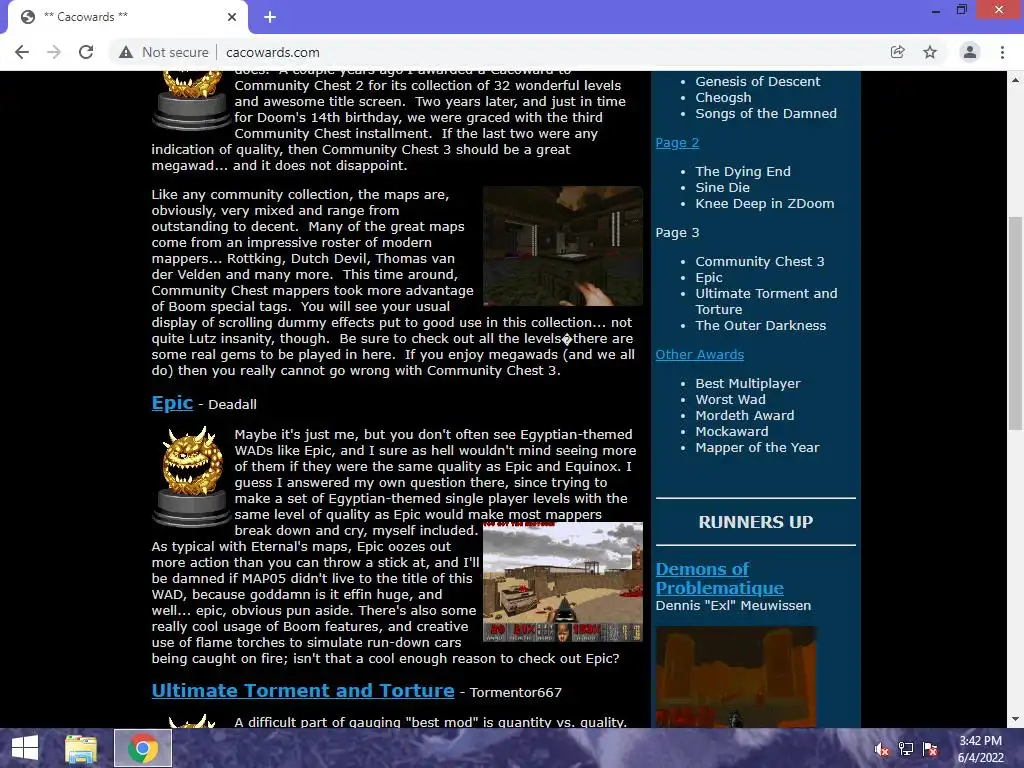Open the Ultimate Torment and Torture link
This screenshot has width=1024, height=768.
tap(303, 691)
